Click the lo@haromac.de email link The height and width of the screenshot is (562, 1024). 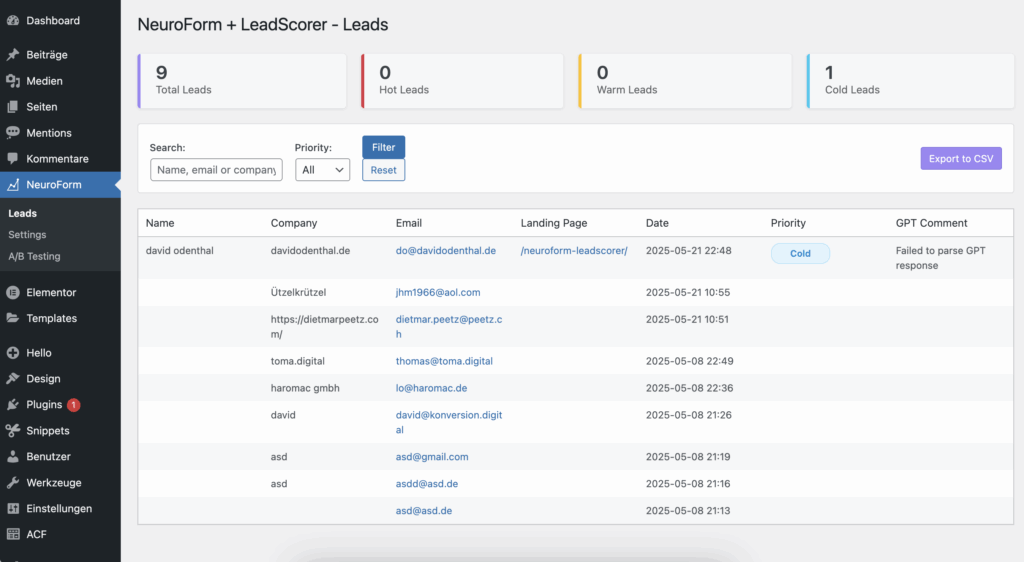point(431,388)
